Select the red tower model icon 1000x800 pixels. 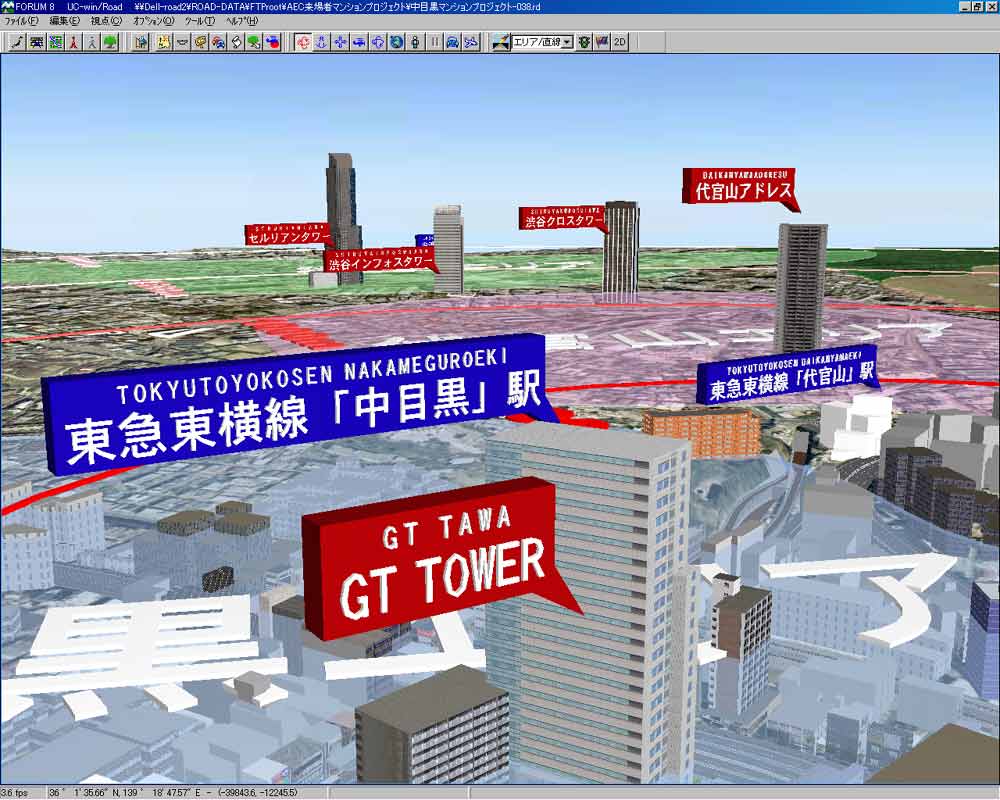click(74, 43)
